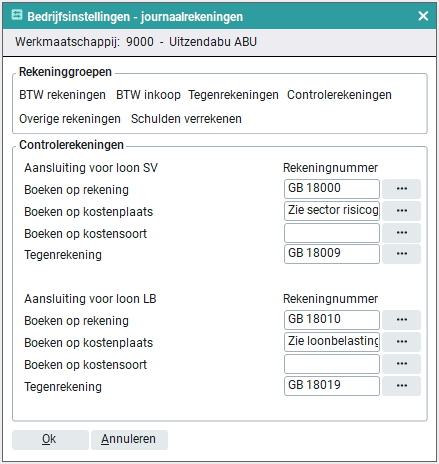This screenshot has width=439, height=464.
Task: Open Overige rekeningen group
Action: click(70, 119)
